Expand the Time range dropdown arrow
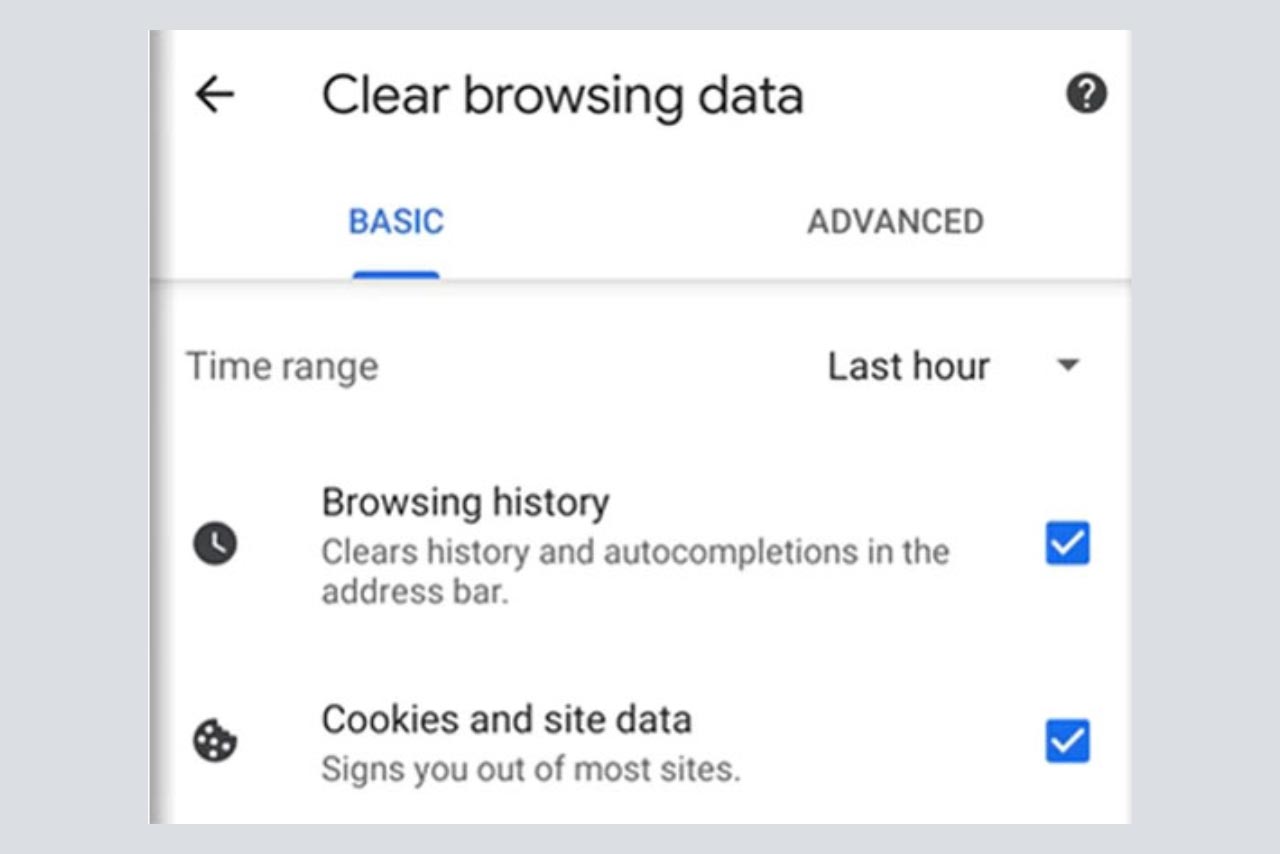 coord(1068,366)
